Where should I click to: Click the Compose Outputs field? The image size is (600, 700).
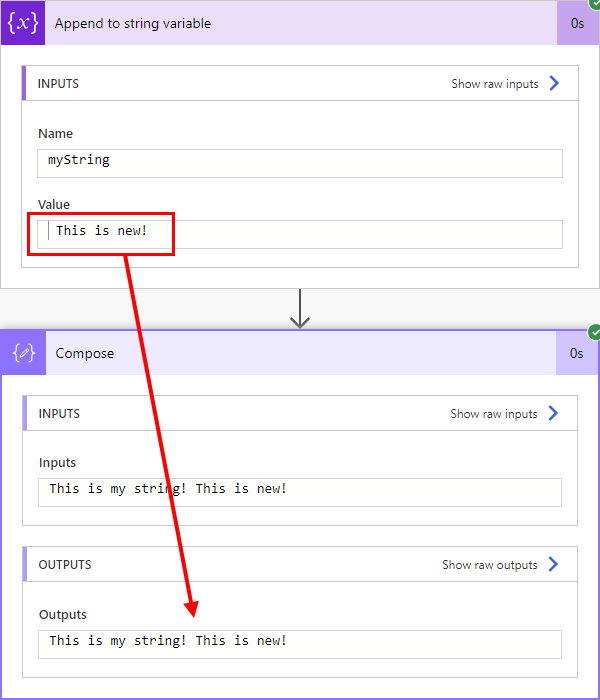coord(300,644)
